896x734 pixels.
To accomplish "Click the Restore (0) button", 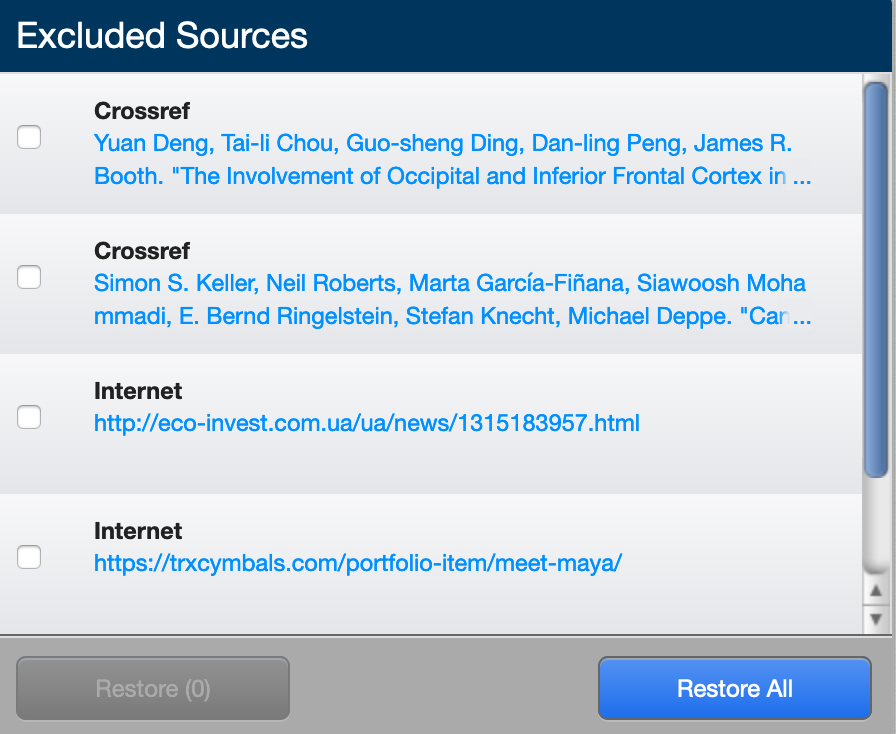I will [152, 688].
